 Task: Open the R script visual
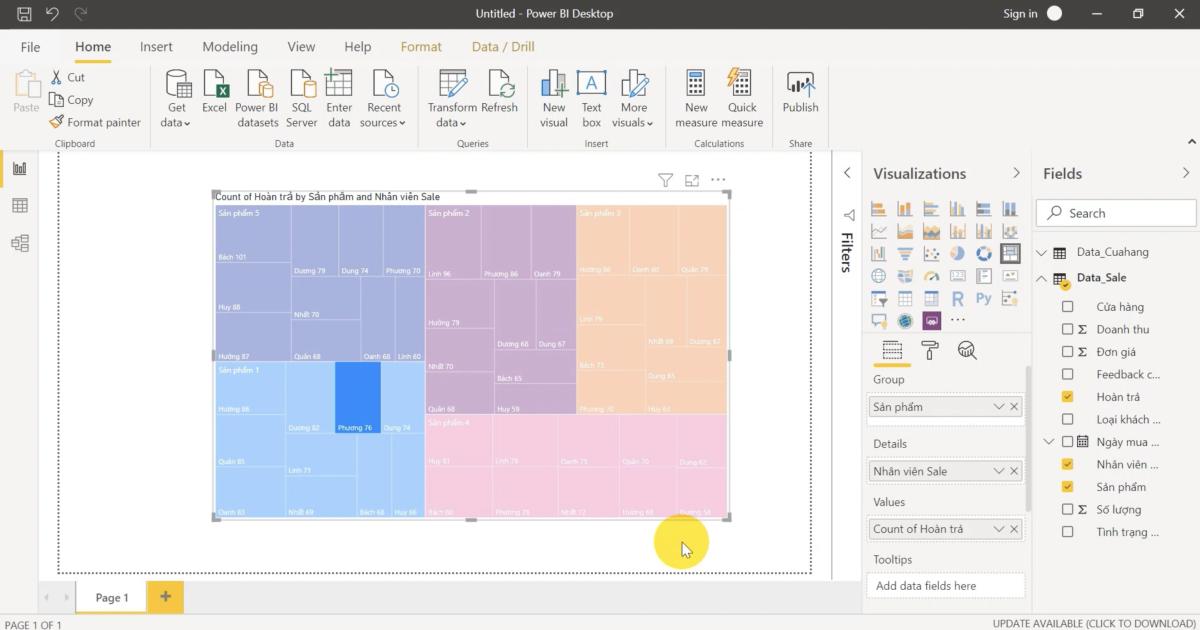click(x=957, y=297)
